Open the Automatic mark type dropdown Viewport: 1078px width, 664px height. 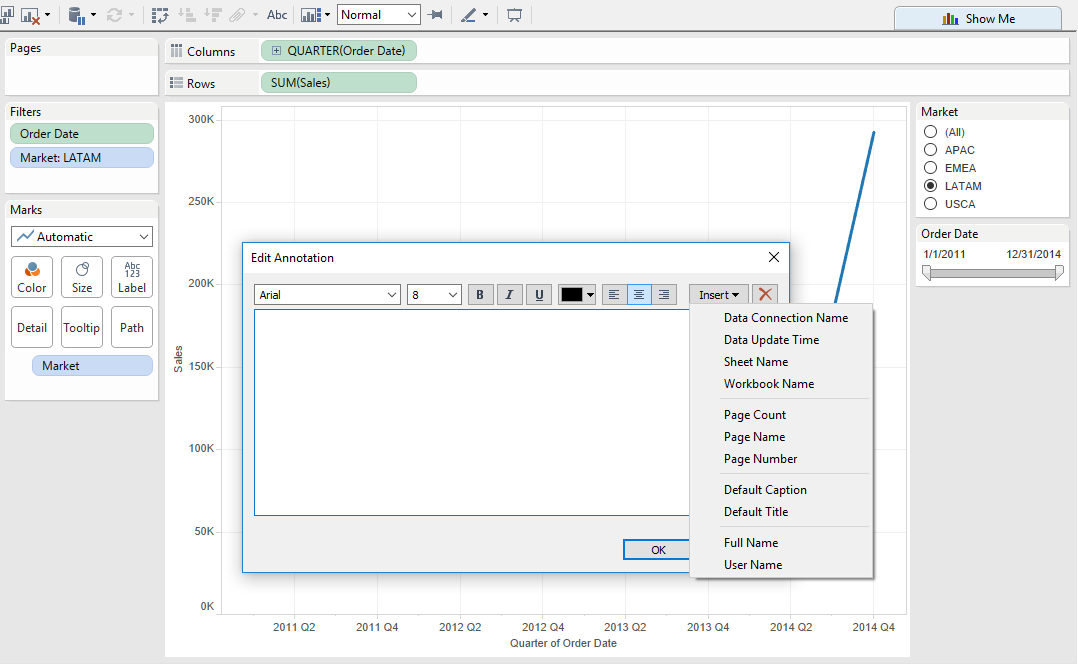(82, 237)
